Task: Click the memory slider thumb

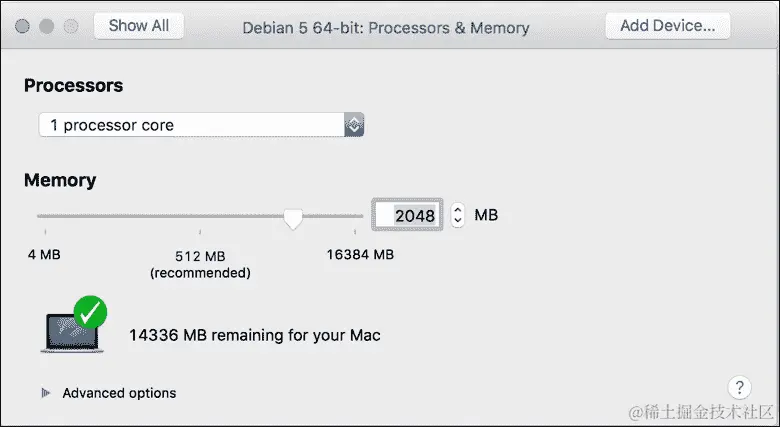Action: coord(293,218)
